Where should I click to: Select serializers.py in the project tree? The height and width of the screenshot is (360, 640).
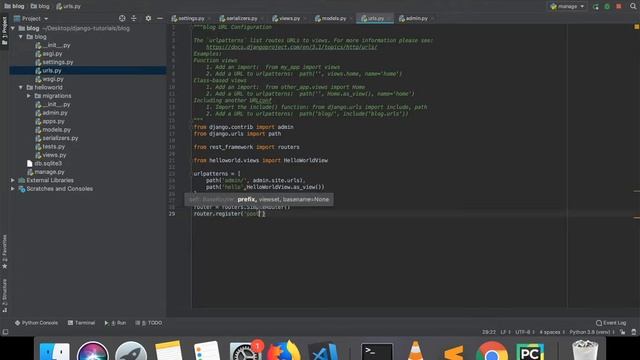(60, 138)
